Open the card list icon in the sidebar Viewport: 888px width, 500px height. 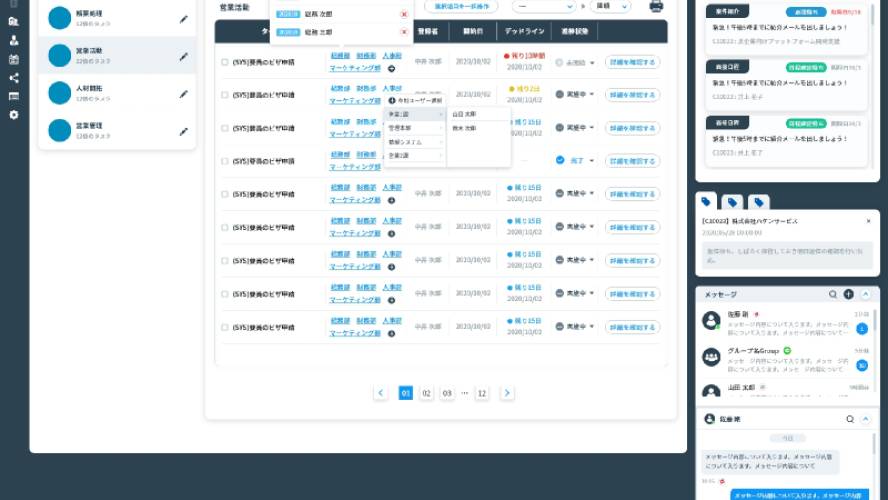coord(14,96)
